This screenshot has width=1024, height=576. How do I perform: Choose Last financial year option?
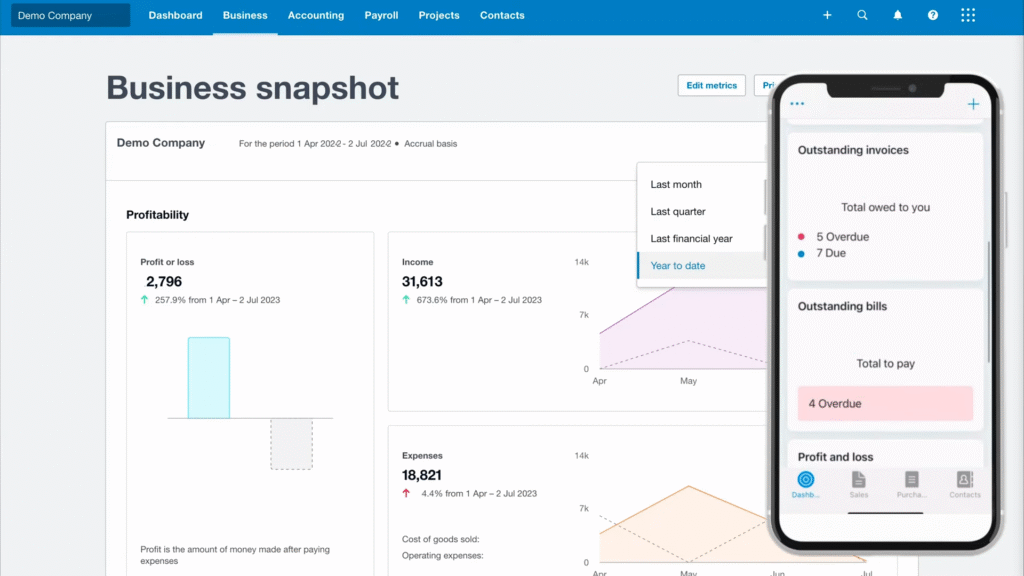tap(691, 239)
